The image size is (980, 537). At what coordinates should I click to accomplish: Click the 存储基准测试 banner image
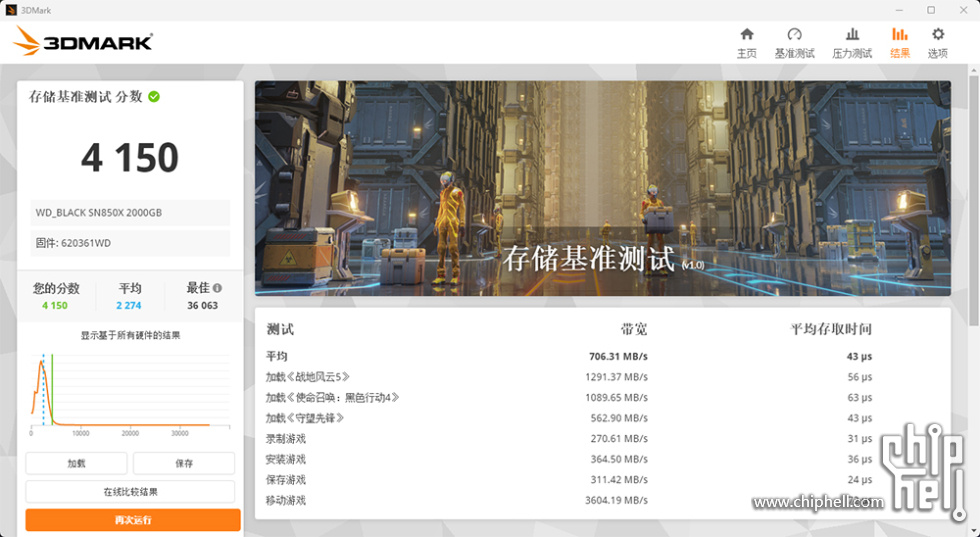point(602,188)
